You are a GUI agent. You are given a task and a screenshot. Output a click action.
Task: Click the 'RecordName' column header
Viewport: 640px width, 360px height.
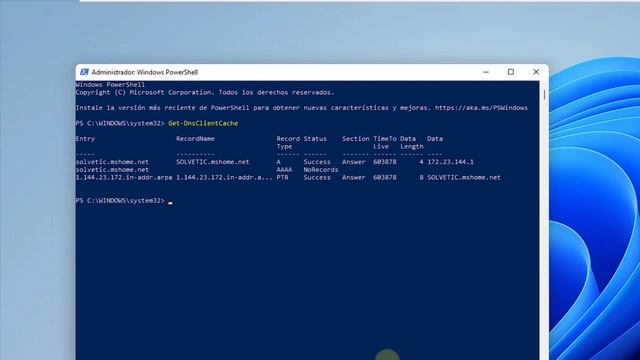196,139
